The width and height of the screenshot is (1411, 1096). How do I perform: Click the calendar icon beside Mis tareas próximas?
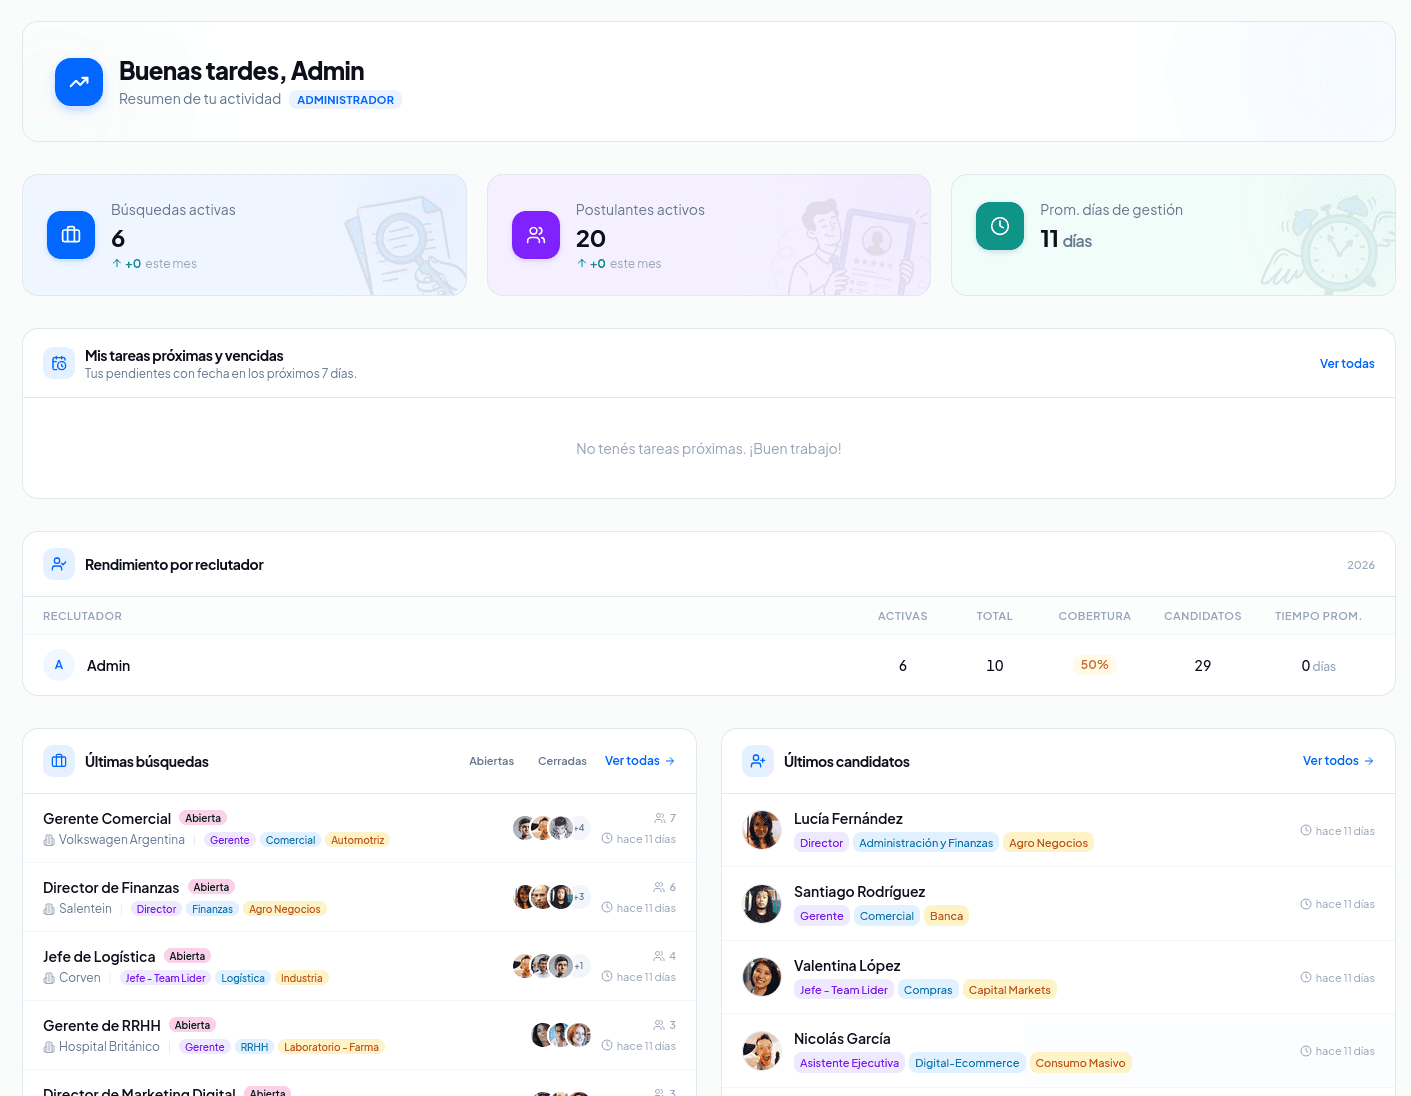point(59,363)
